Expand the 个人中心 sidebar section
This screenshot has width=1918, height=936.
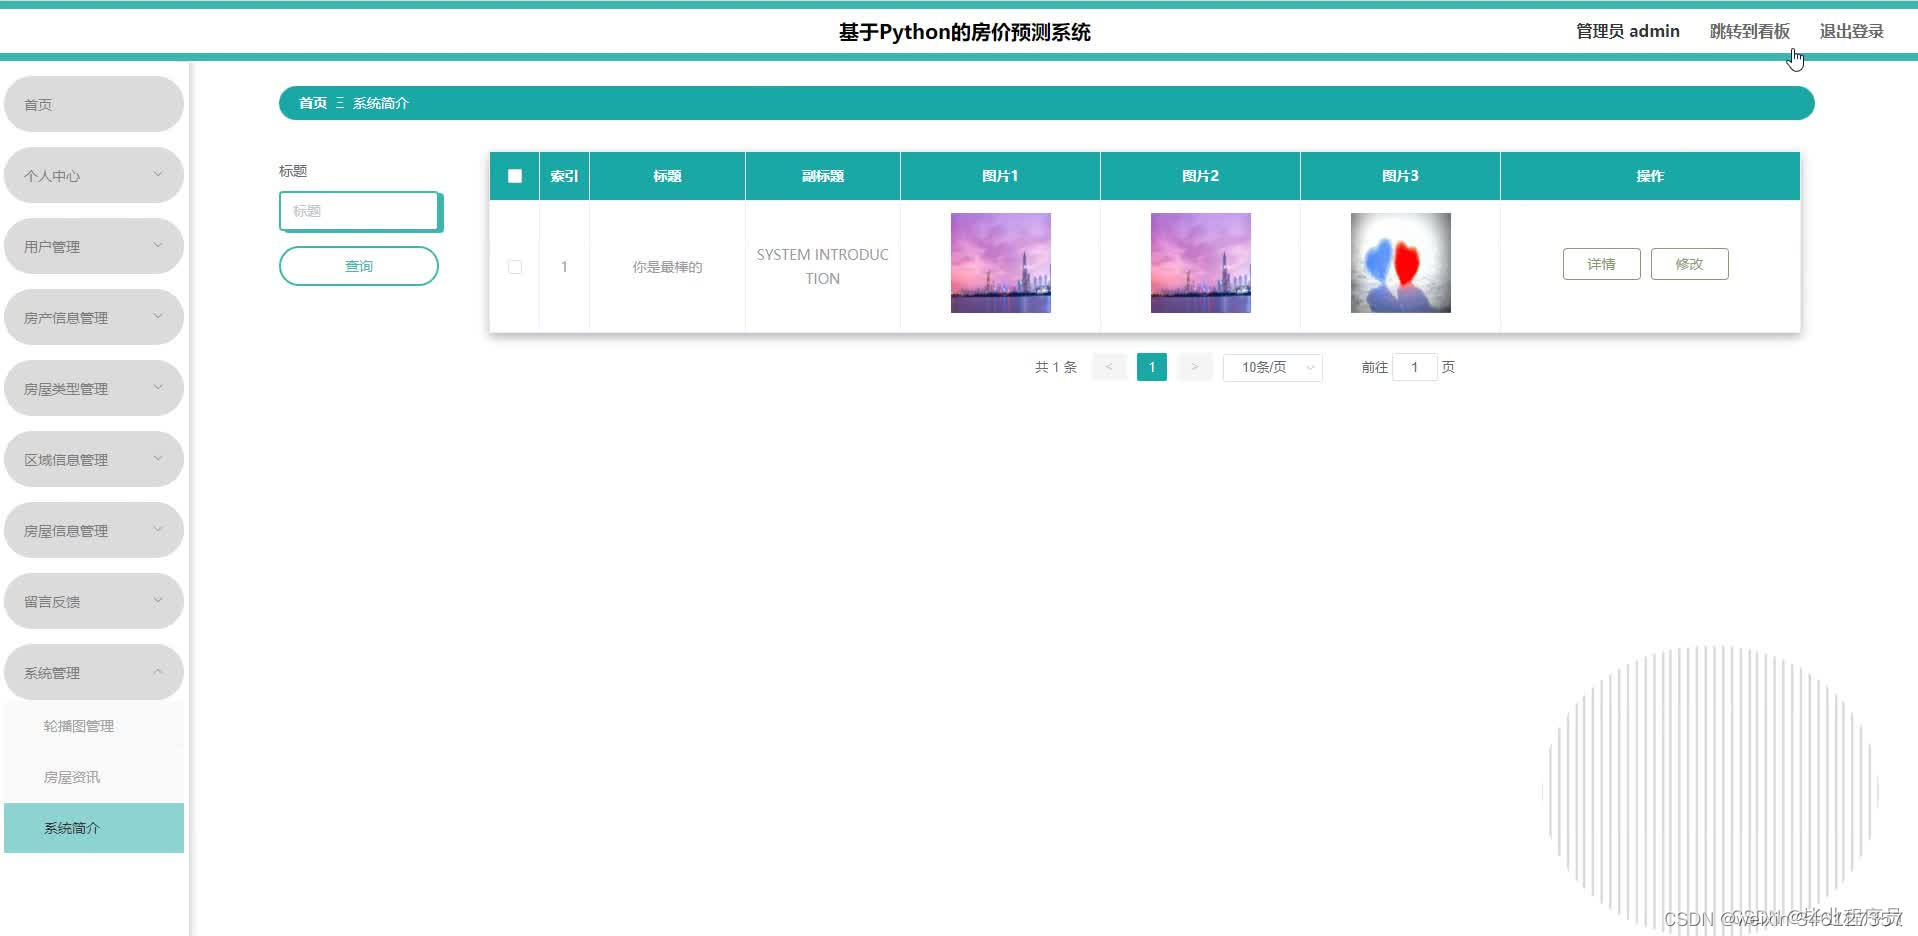pos(93,174)
